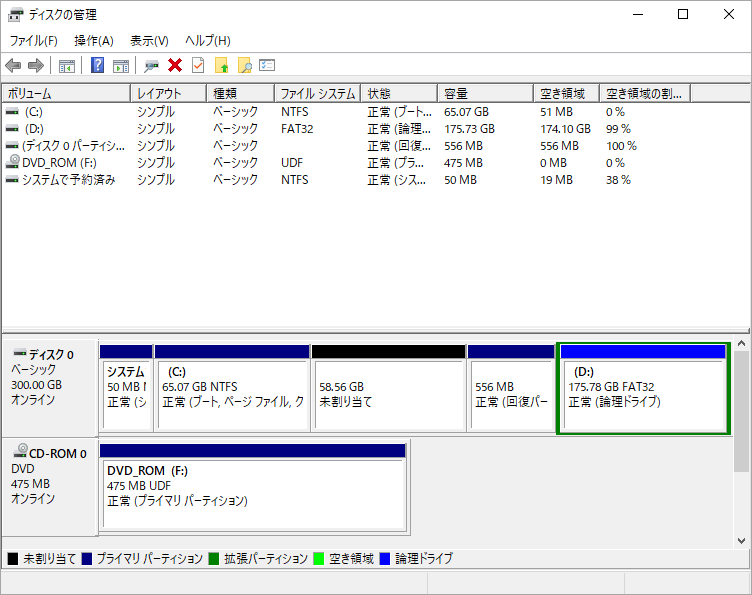Sort by the 状態 column header
752x595 pixels.
click(x=400, y=93)
